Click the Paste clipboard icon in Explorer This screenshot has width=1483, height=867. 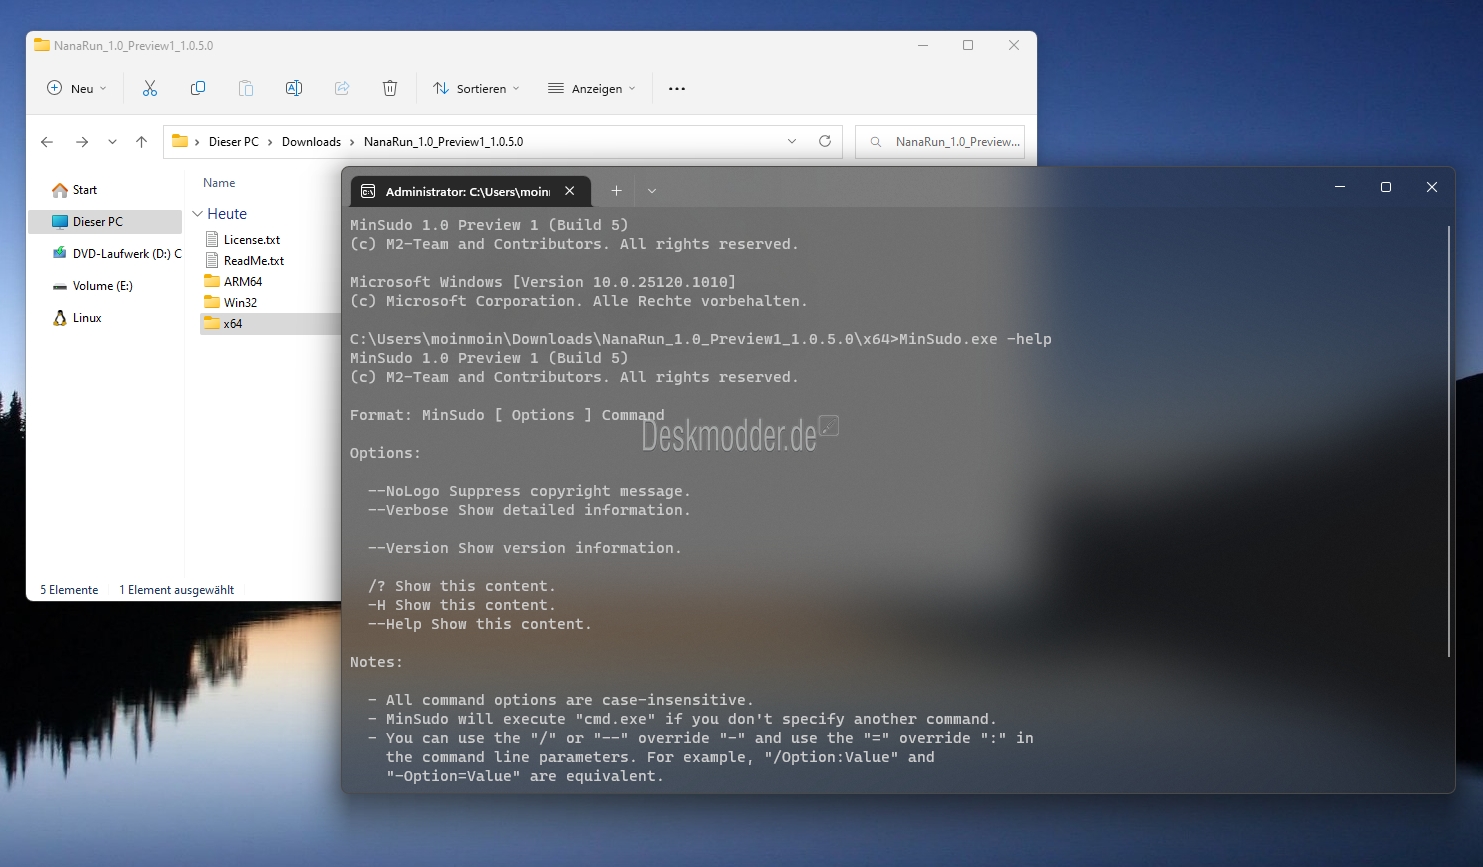coord(246,88)
